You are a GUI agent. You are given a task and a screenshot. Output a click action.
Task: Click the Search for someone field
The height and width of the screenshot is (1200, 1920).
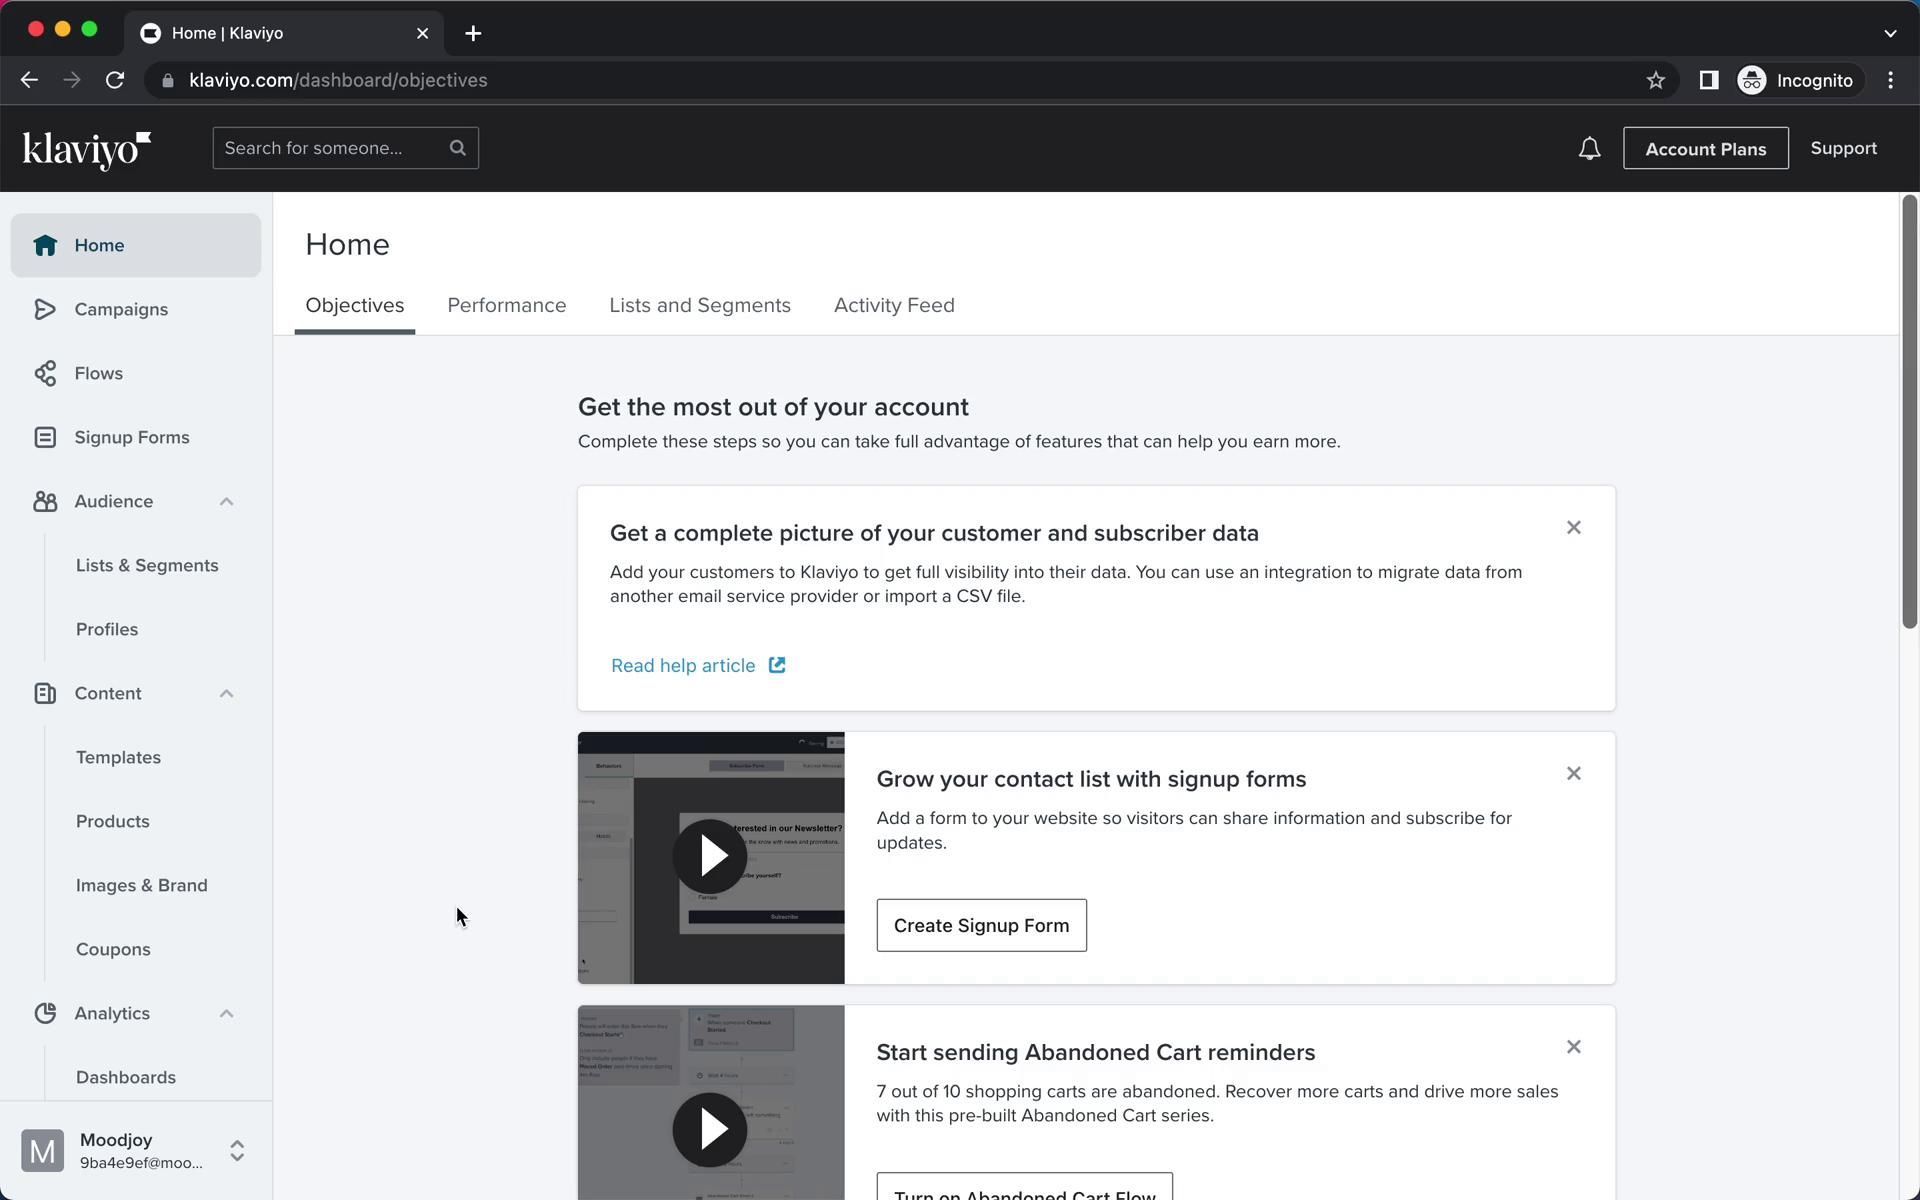[x=330, y=148]
